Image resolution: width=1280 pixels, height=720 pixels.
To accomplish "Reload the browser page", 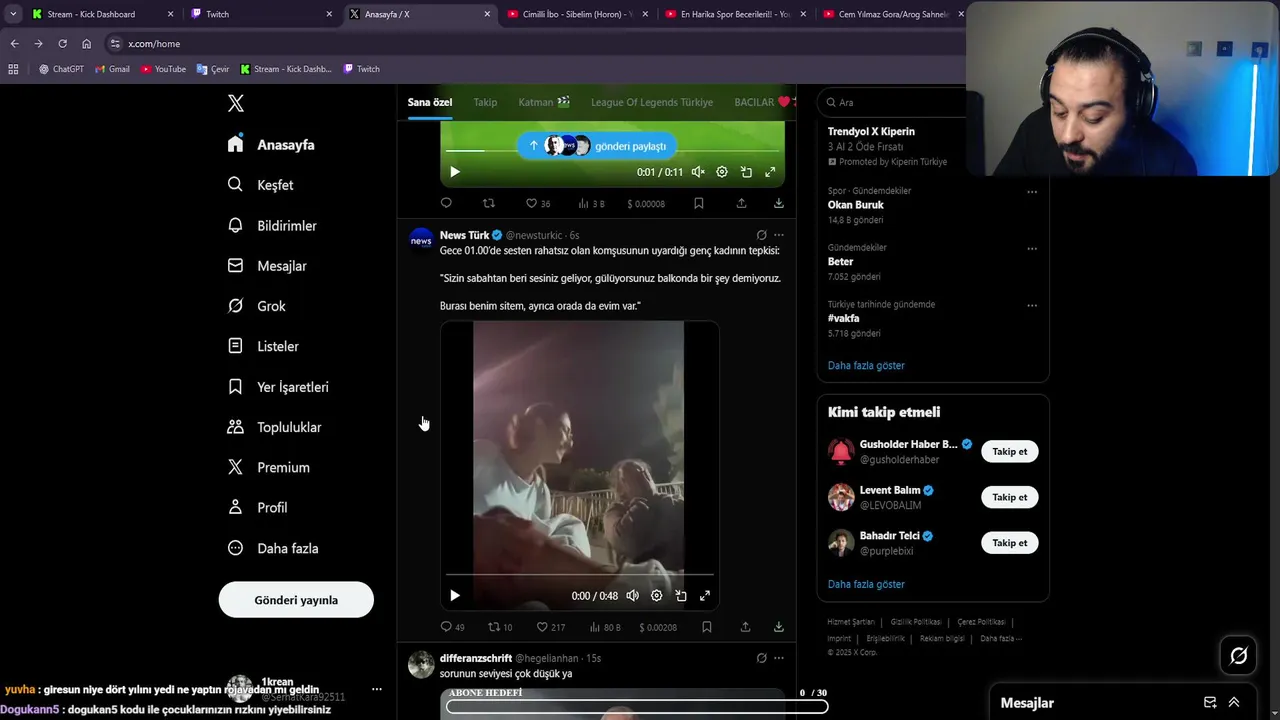I will click(62, 44).
